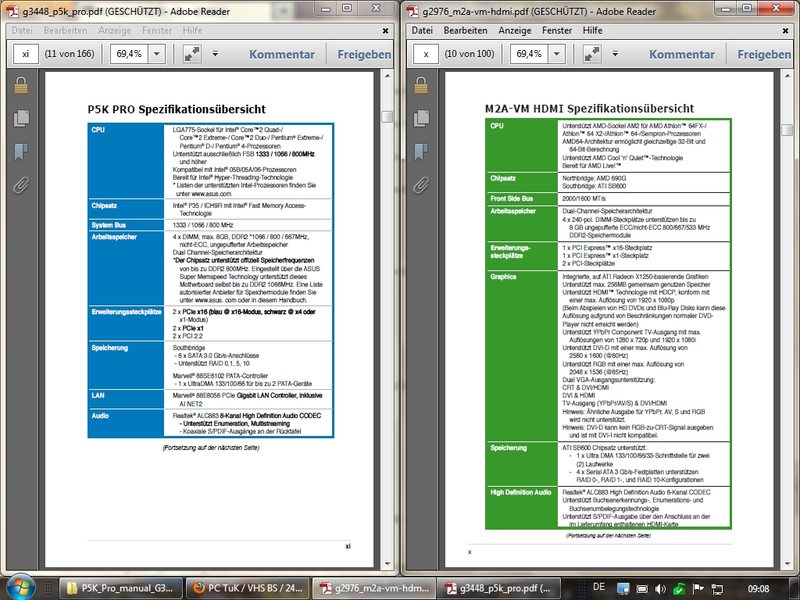This screenshot has height=600, width=800.
Task: Click volume speaker icon in system tray
Action: (660, 589)
